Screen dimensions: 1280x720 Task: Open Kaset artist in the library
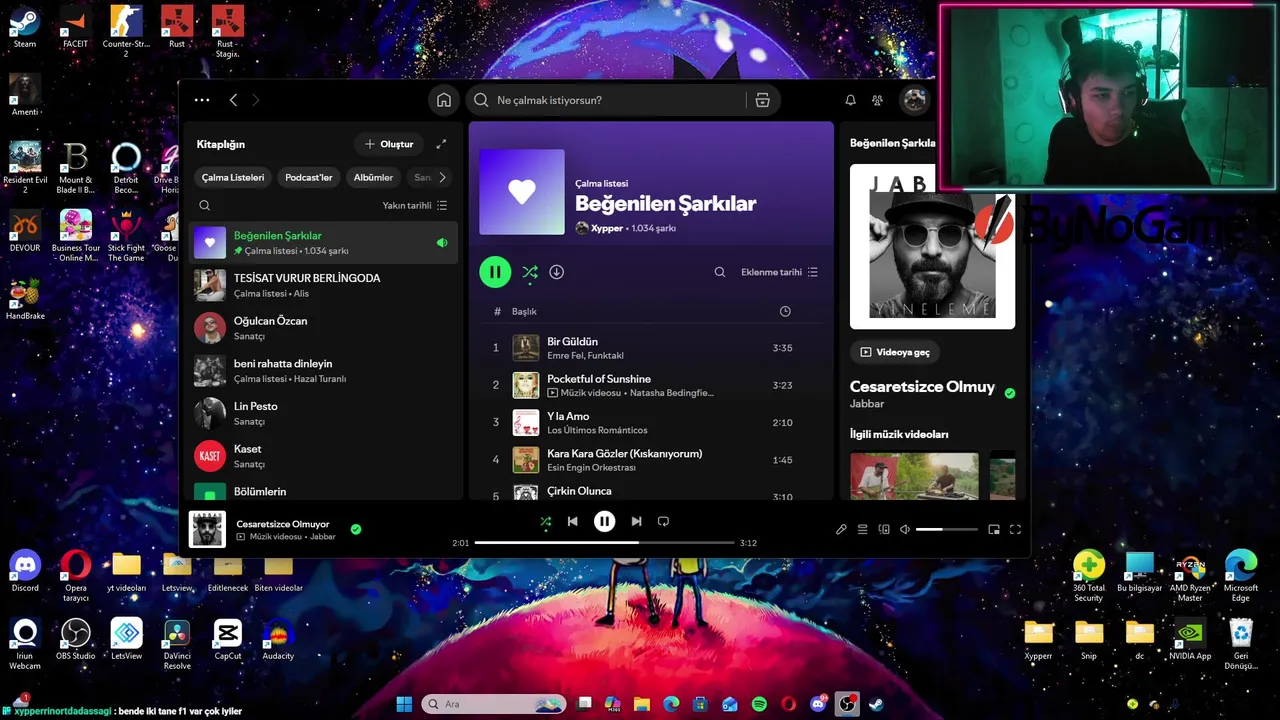tap(324, 456)
